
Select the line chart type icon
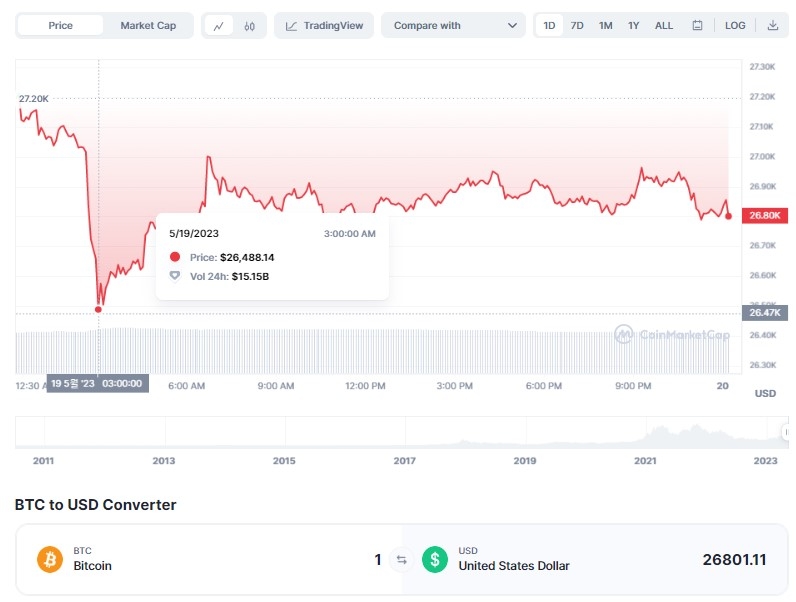coord(219,25)
